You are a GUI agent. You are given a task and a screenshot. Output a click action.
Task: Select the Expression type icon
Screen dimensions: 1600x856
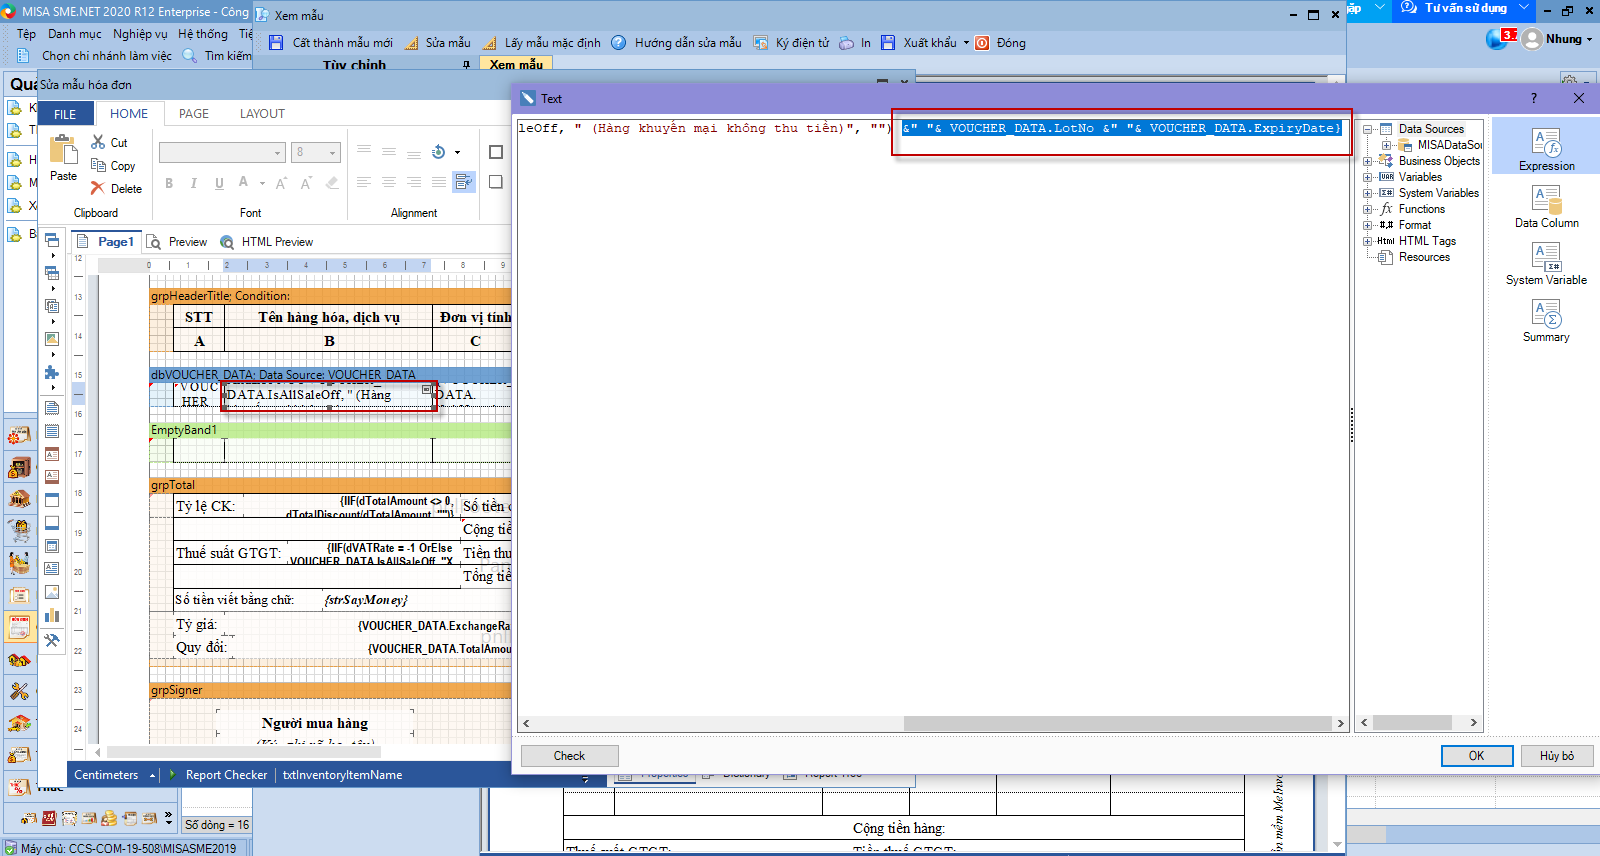[x=1546, y=144]
